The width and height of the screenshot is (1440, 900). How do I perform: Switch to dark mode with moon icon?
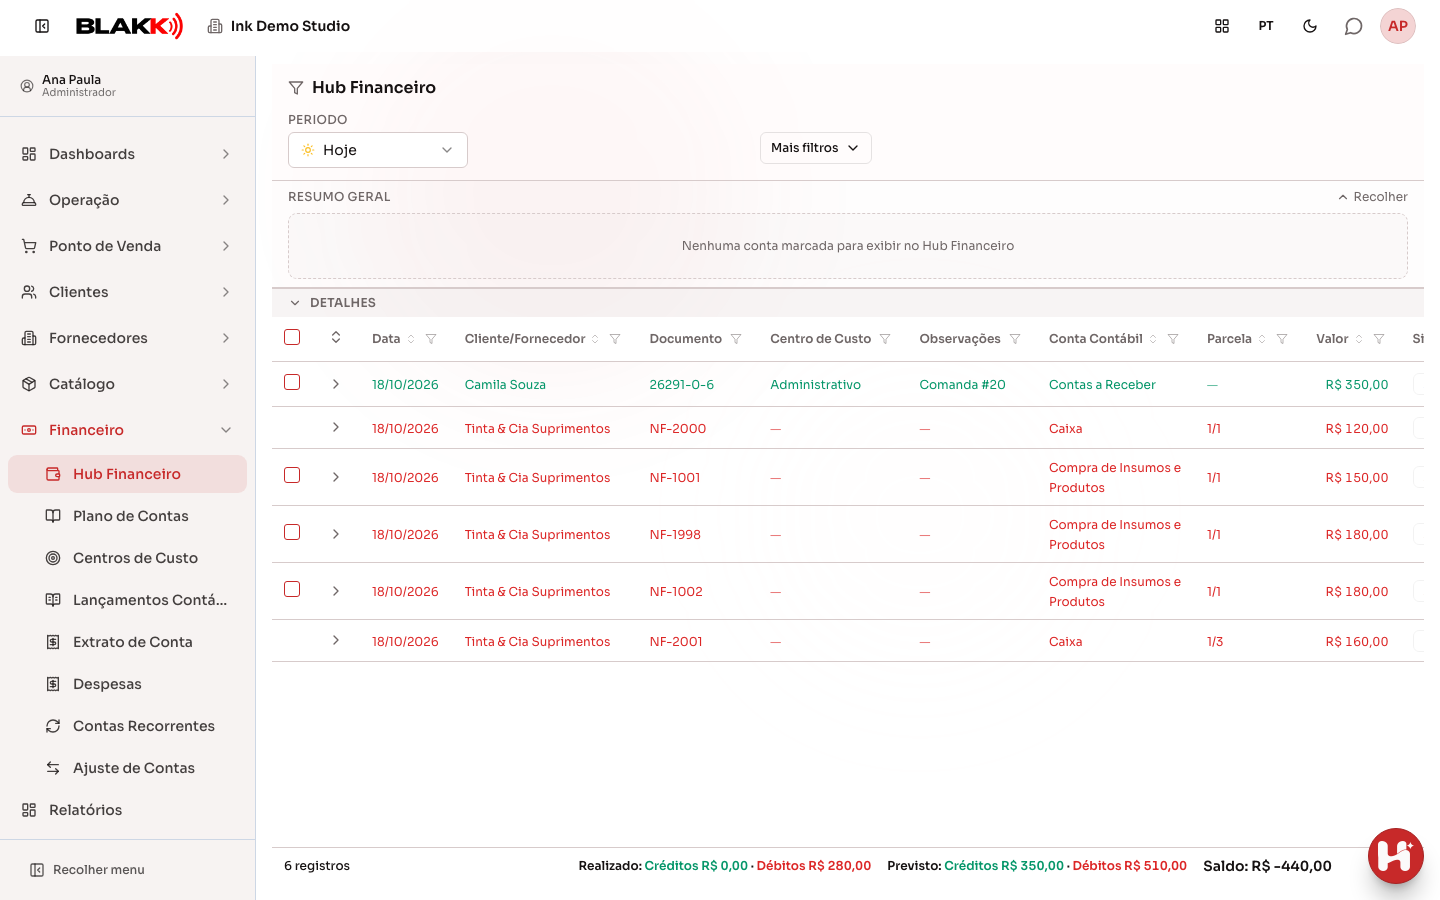[1310, 26]
